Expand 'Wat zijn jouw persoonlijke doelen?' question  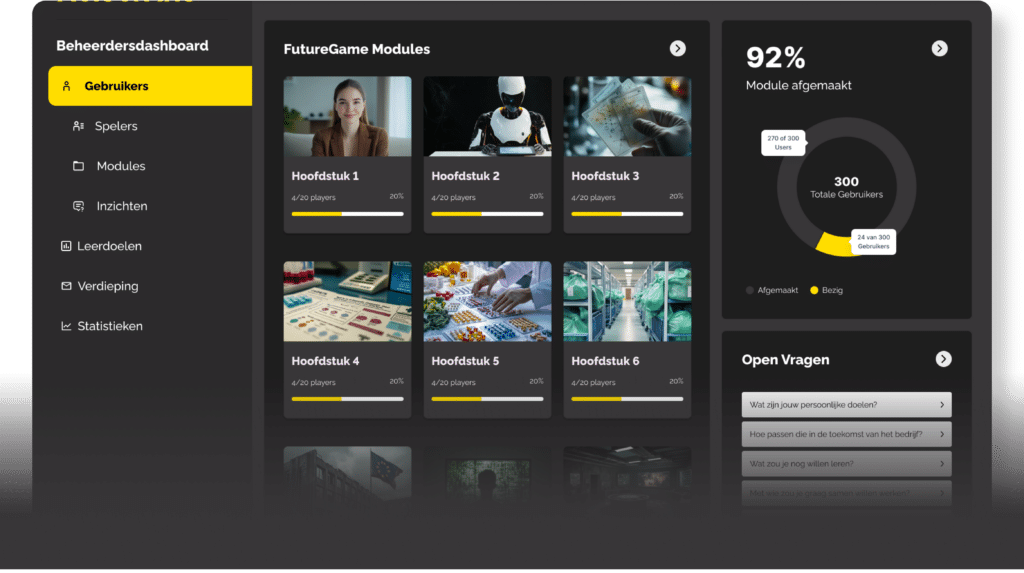click(x=846, y=405)
